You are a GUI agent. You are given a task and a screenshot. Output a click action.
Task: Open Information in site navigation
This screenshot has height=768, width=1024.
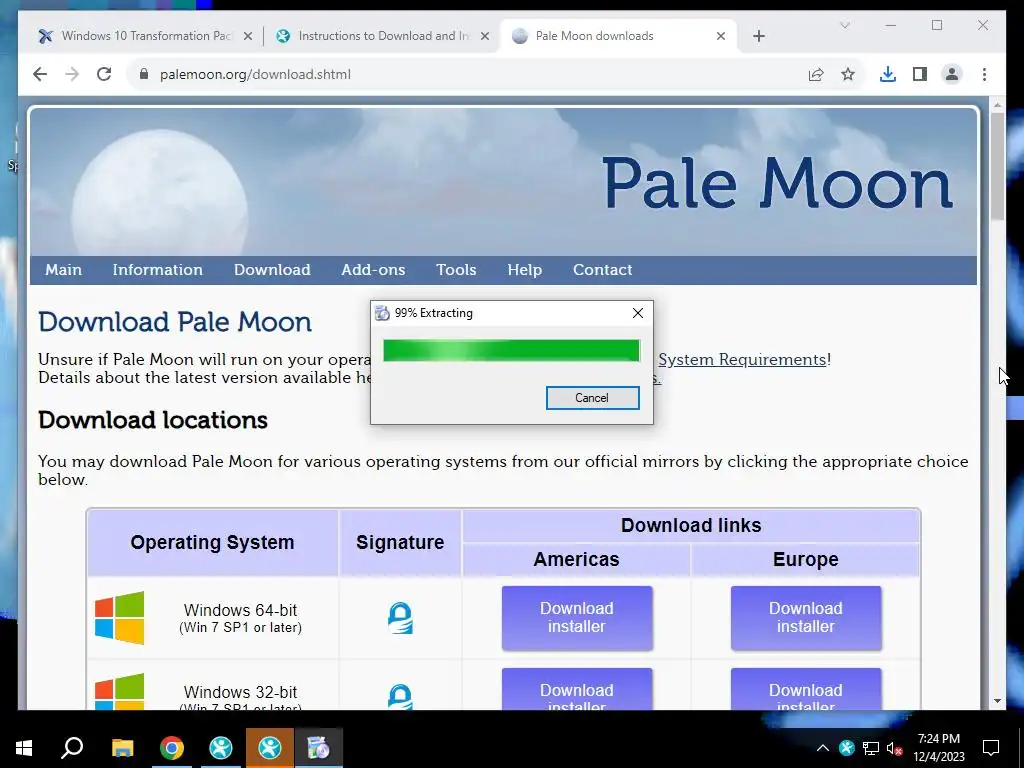tap(157, 270)
